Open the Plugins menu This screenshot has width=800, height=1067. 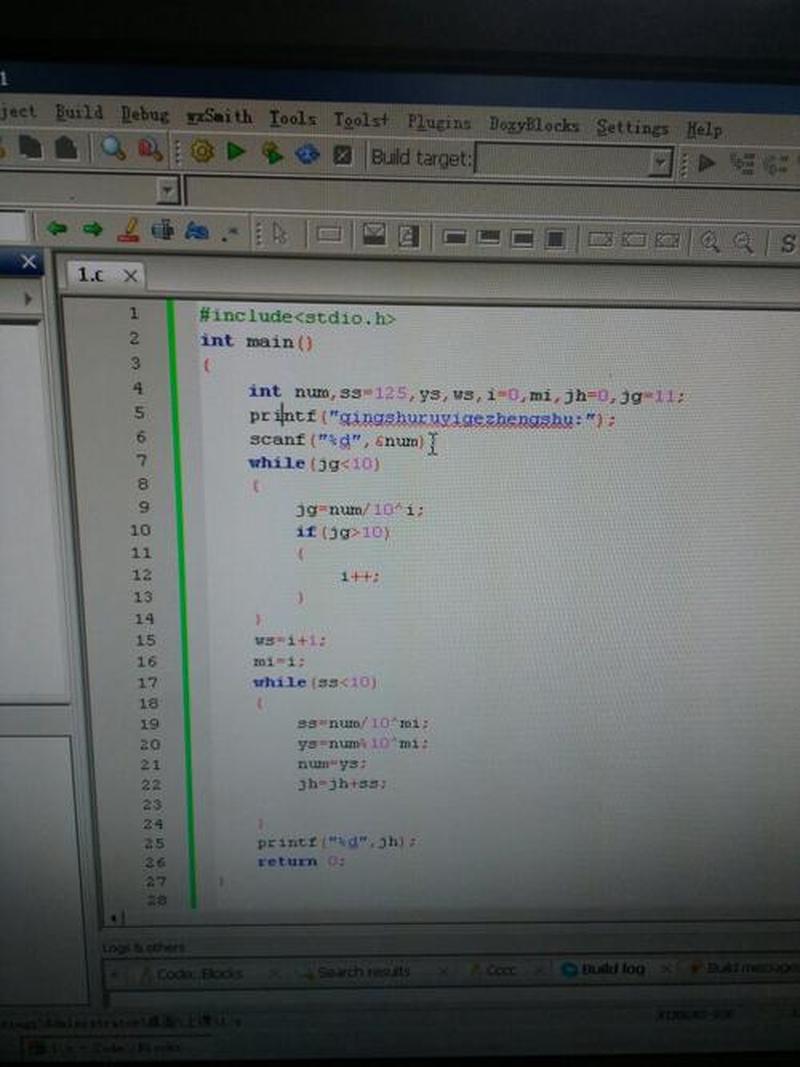pyautogui.click(x=439, y=122)
